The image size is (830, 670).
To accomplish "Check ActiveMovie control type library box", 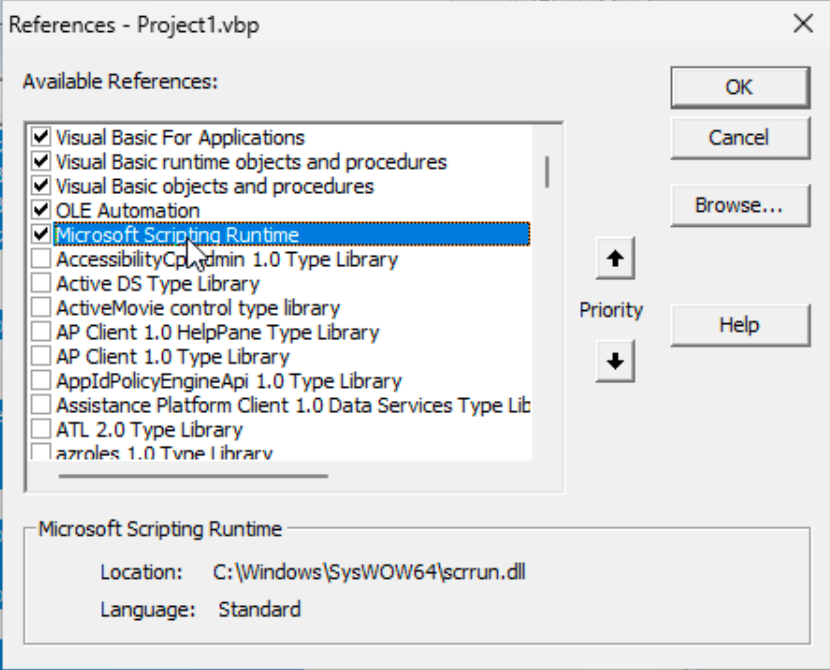I will pos(41,308).
